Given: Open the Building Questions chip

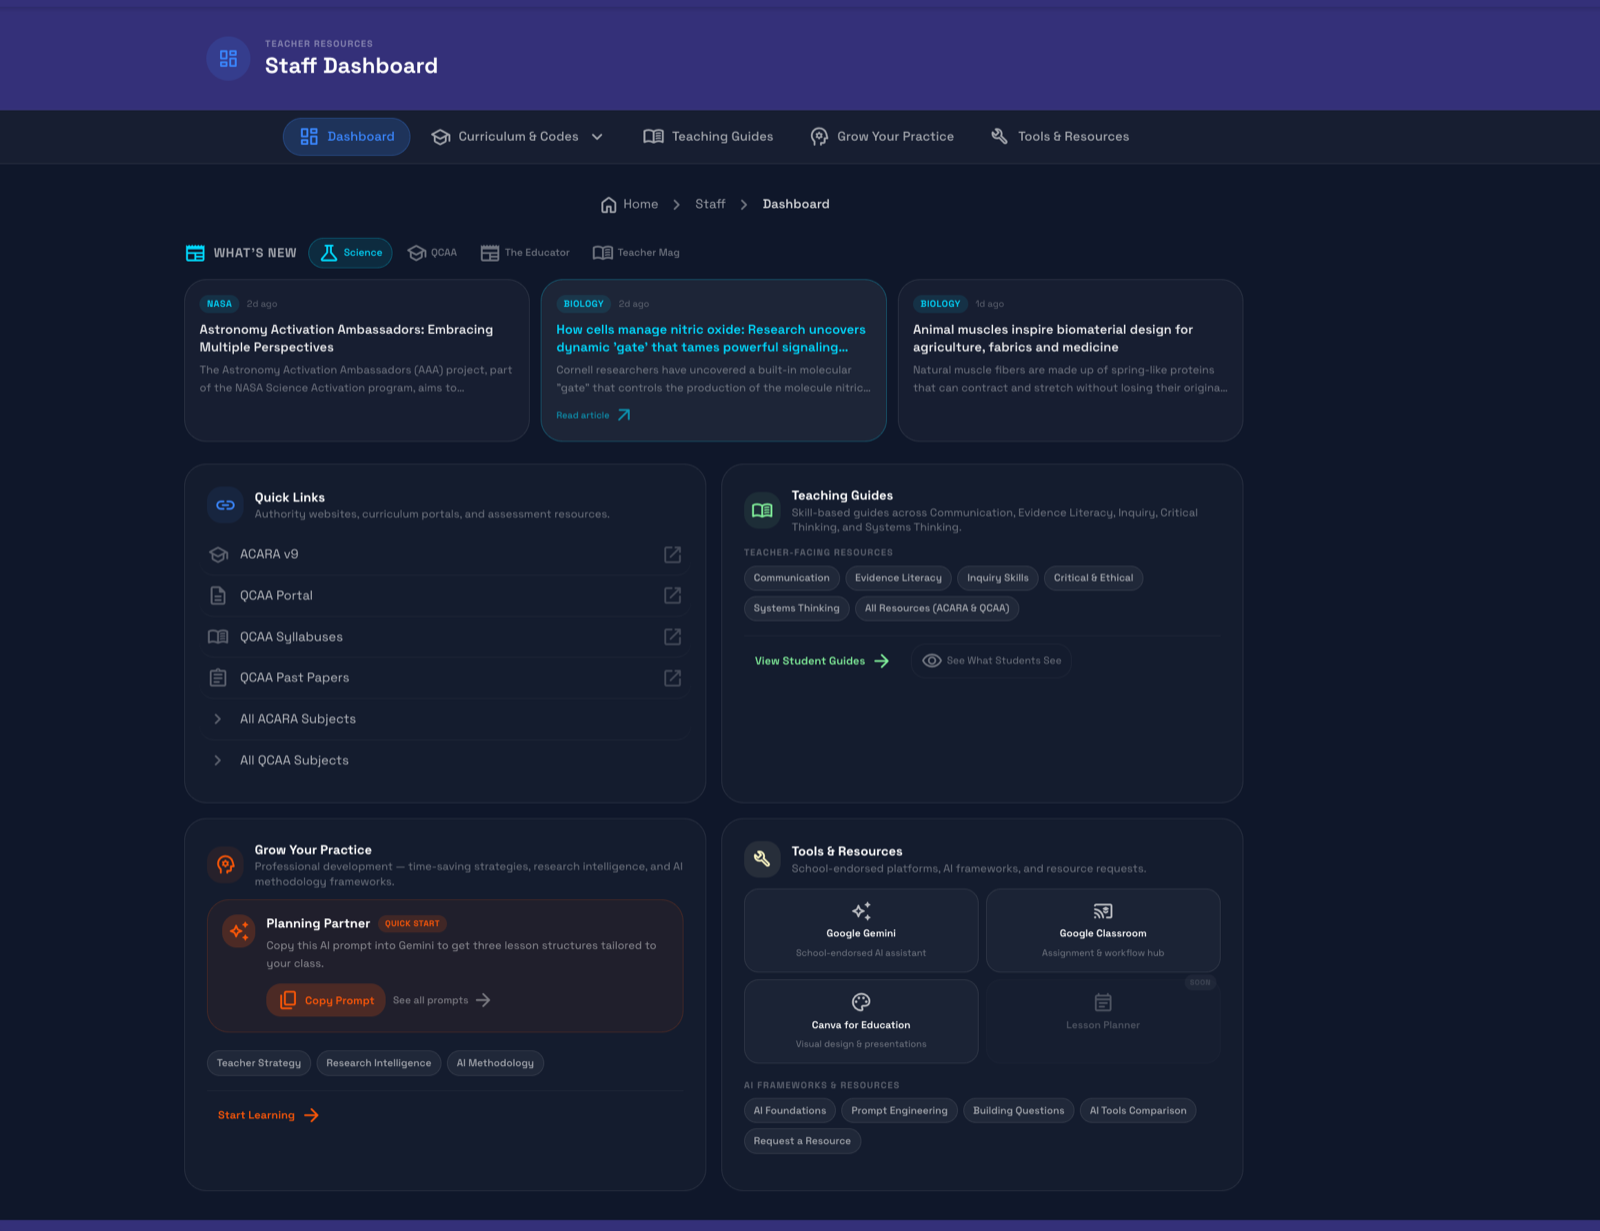Looking at the screenshot, I should point(1018,1111).
